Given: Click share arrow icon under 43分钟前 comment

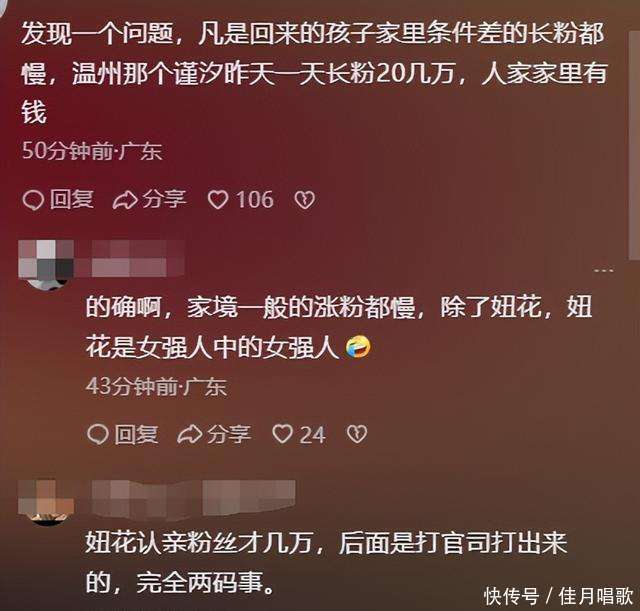Looking at the screenshot, I should click(x=189, y=434).
